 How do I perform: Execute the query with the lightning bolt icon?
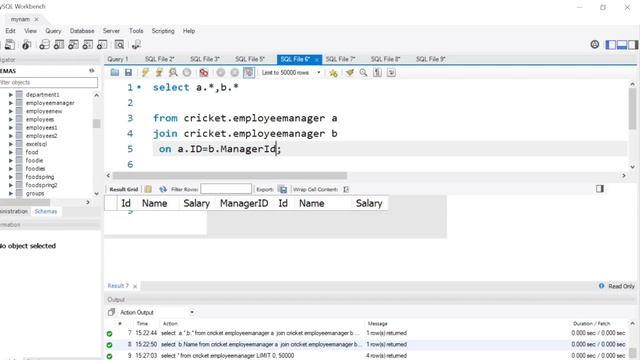pyautogui.click(x=145, y=73)
